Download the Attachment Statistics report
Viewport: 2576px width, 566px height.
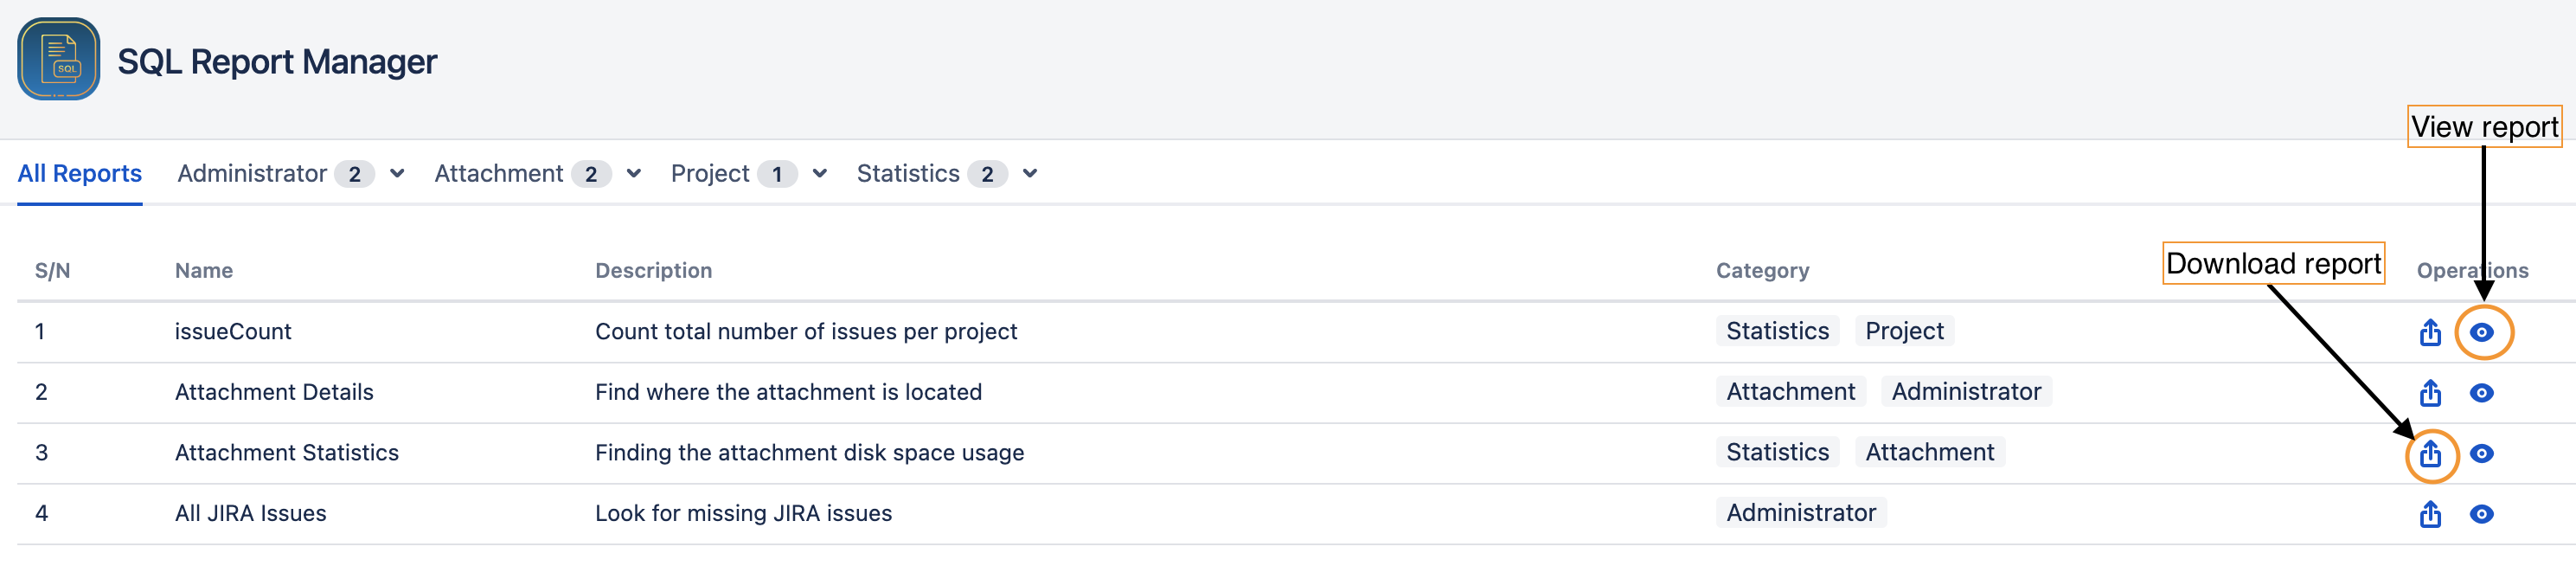(2430, 452)
